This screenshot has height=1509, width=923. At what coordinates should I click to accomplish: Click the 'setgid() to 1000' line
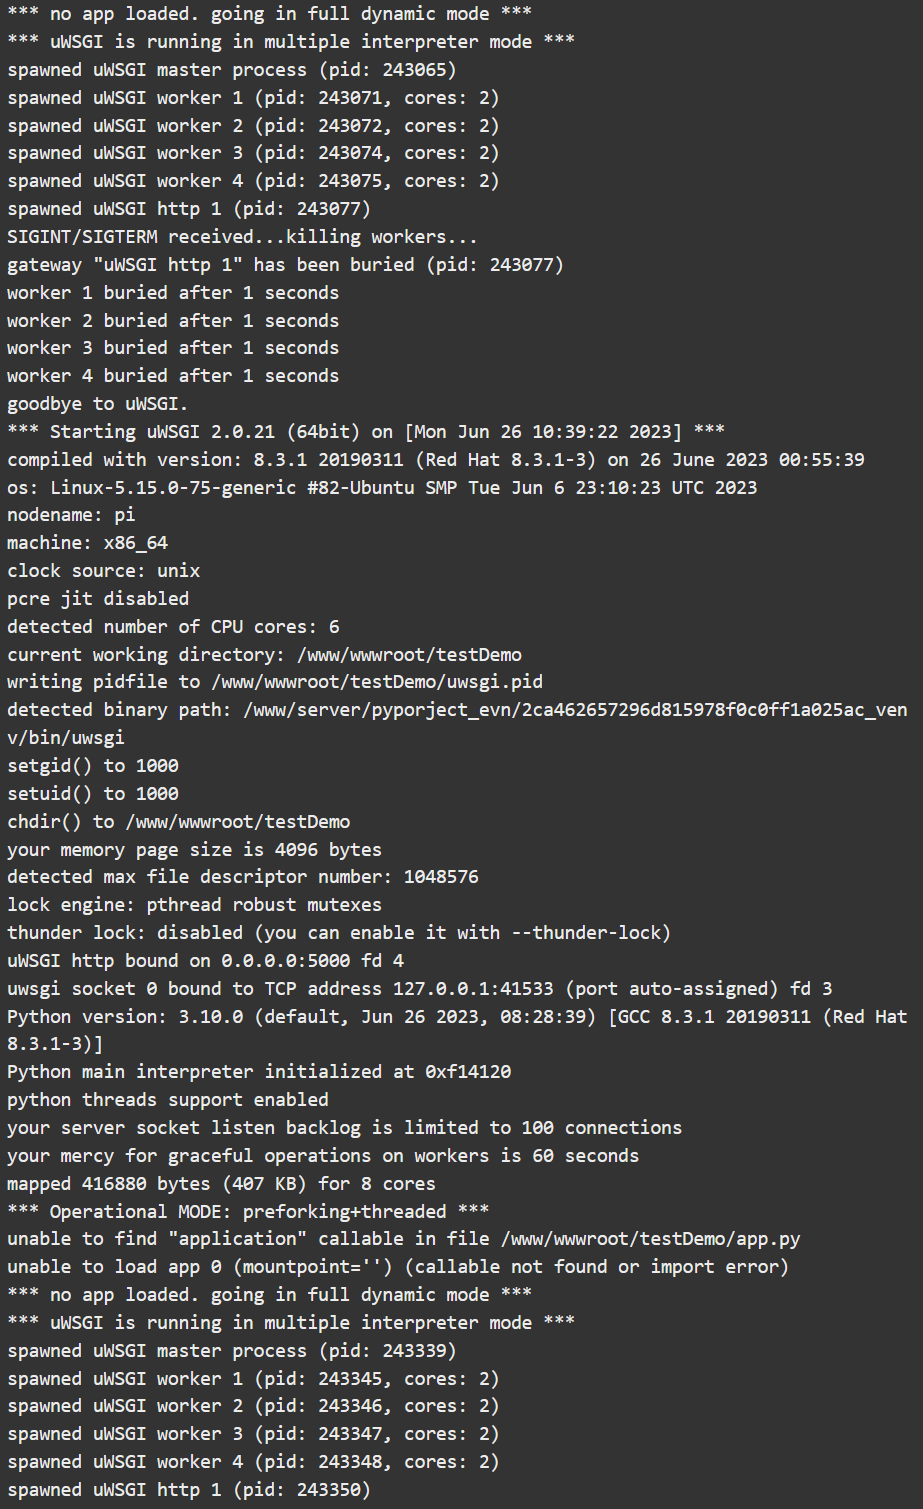click(93, 766)
